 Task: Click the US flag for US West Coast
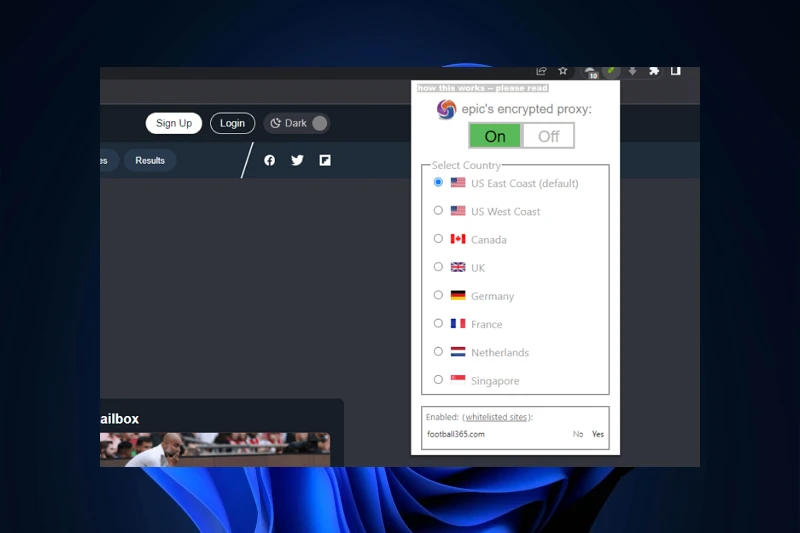click(x=458, y=211)
